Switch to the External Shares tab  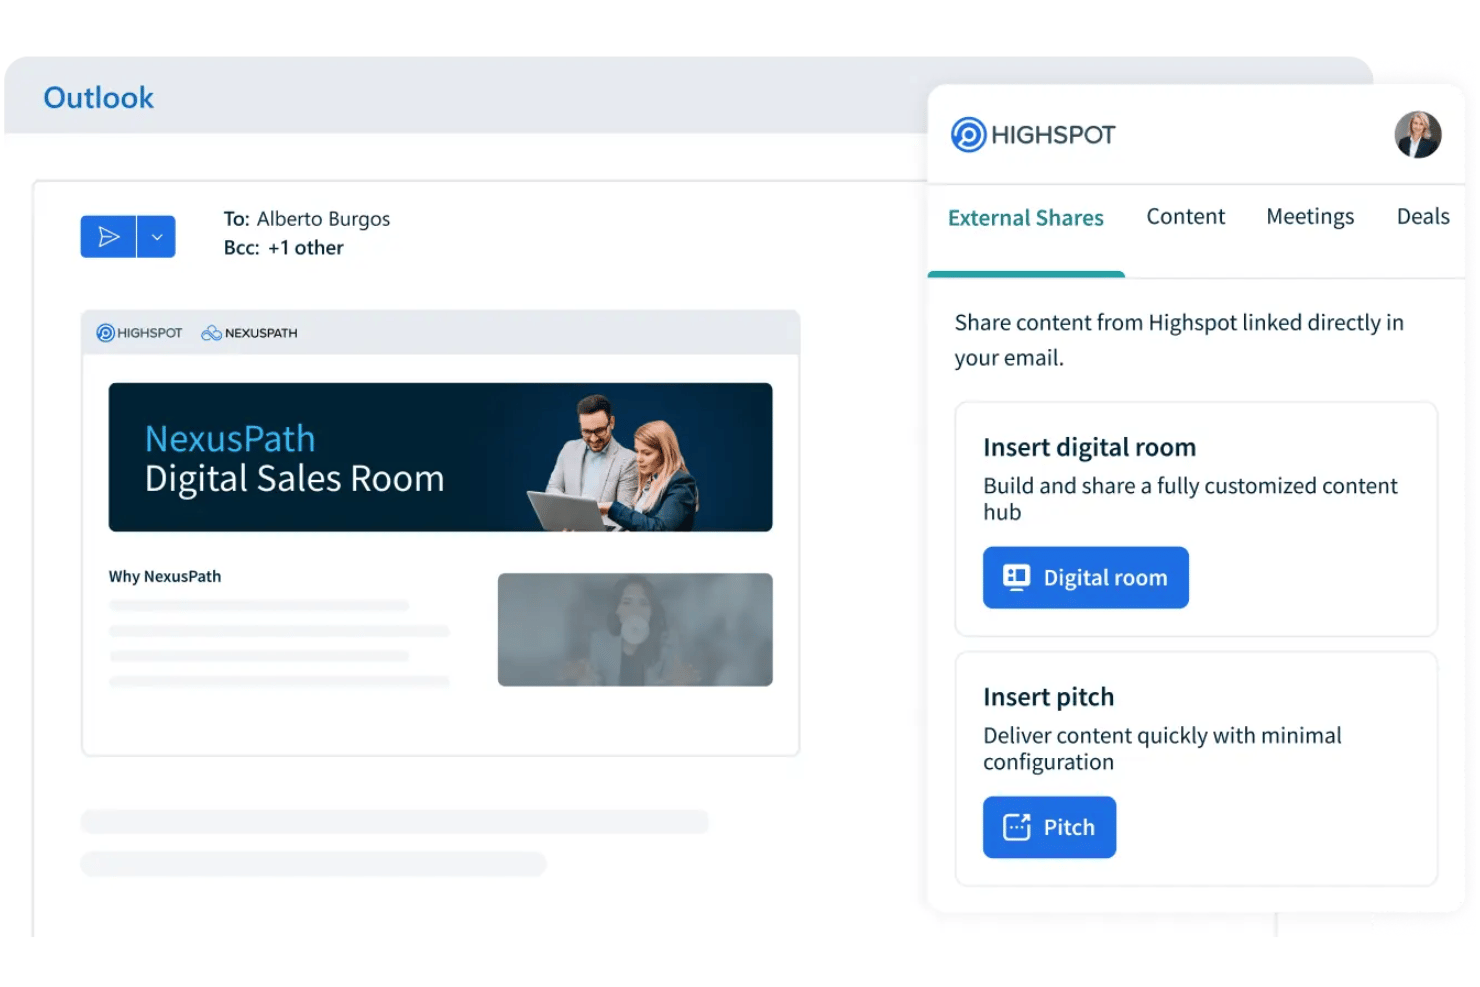(1025, 218)
